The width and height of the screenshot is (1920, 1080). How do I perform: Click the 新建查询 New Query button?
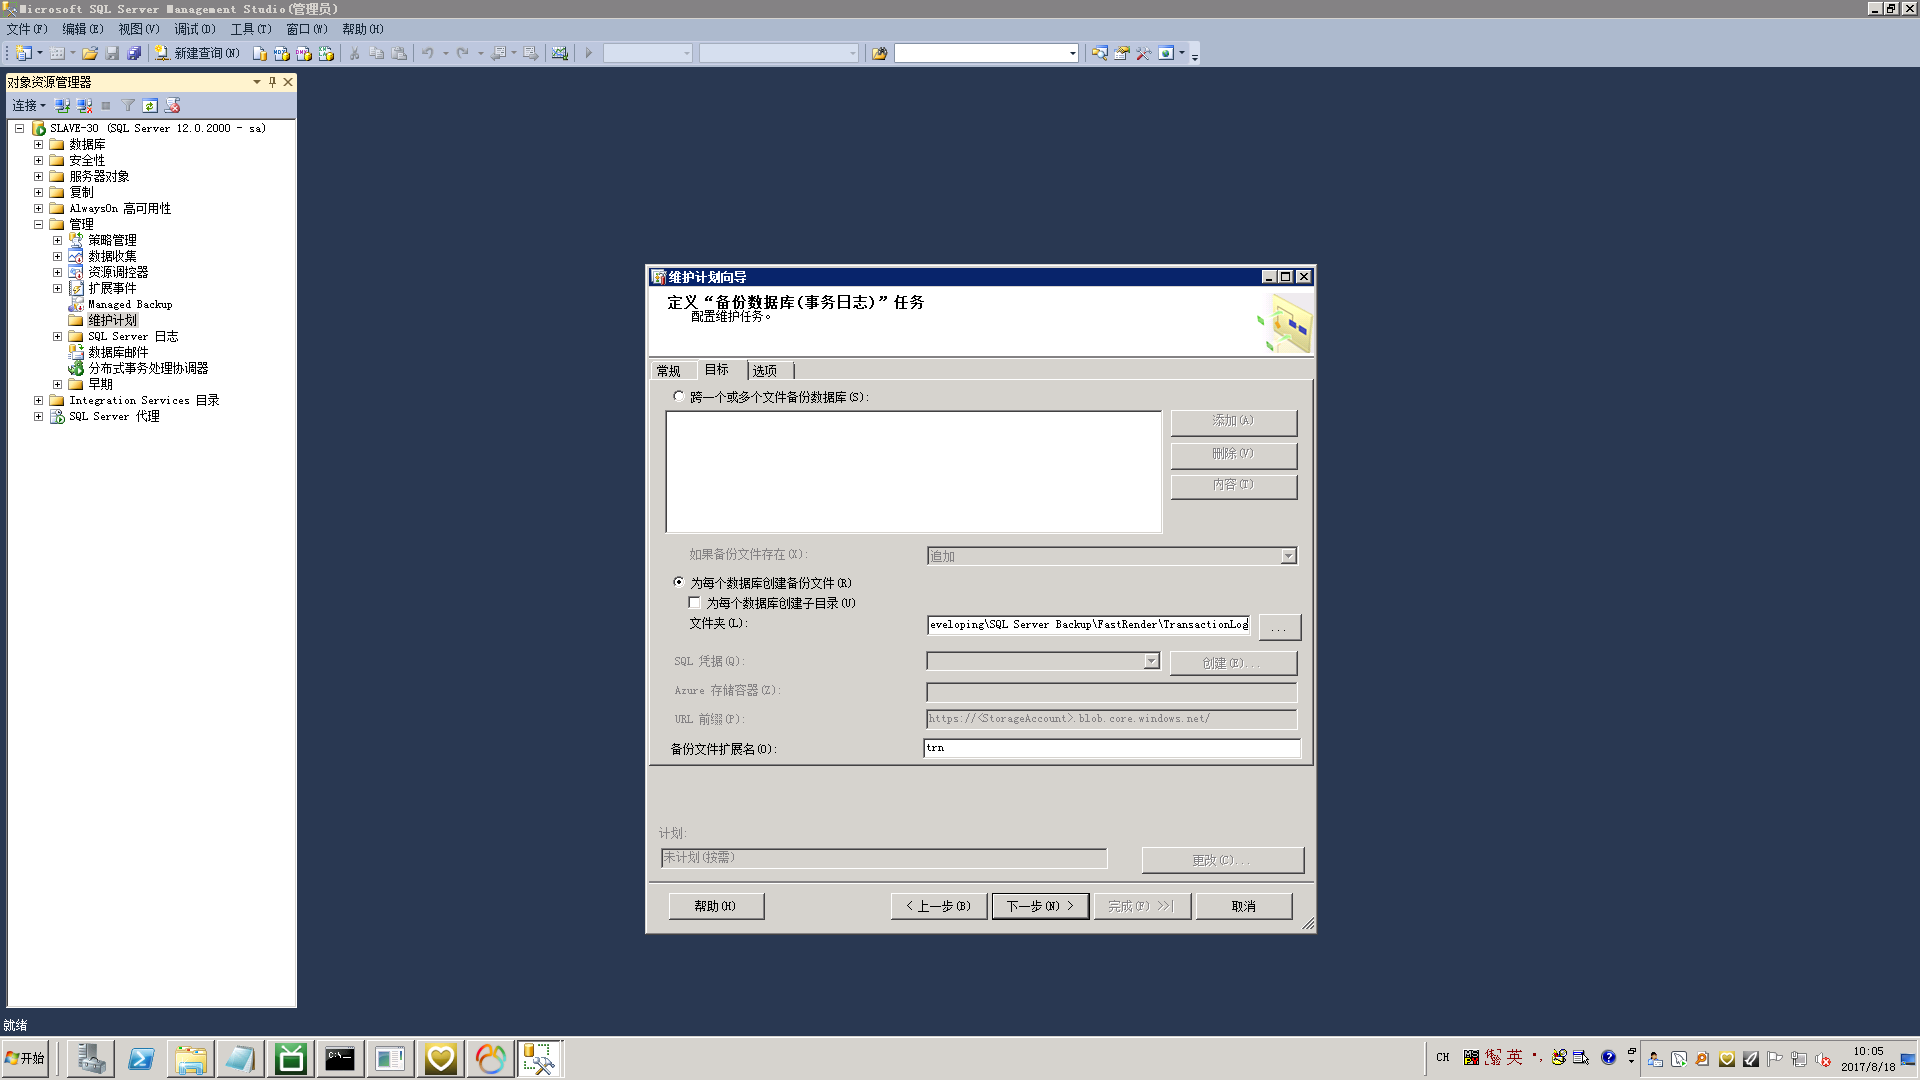point(197,53)
